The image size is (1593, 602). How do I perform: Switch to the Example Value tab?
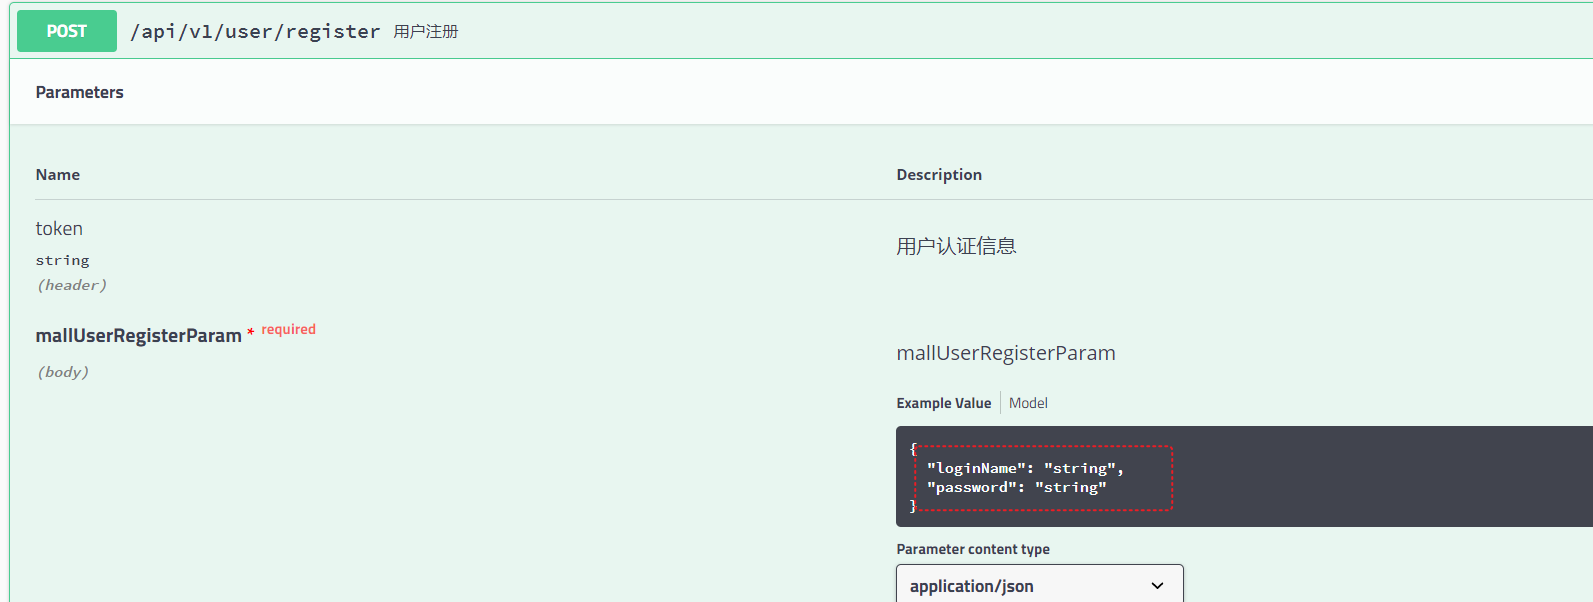pyautogui.click(x=943, y=403)
